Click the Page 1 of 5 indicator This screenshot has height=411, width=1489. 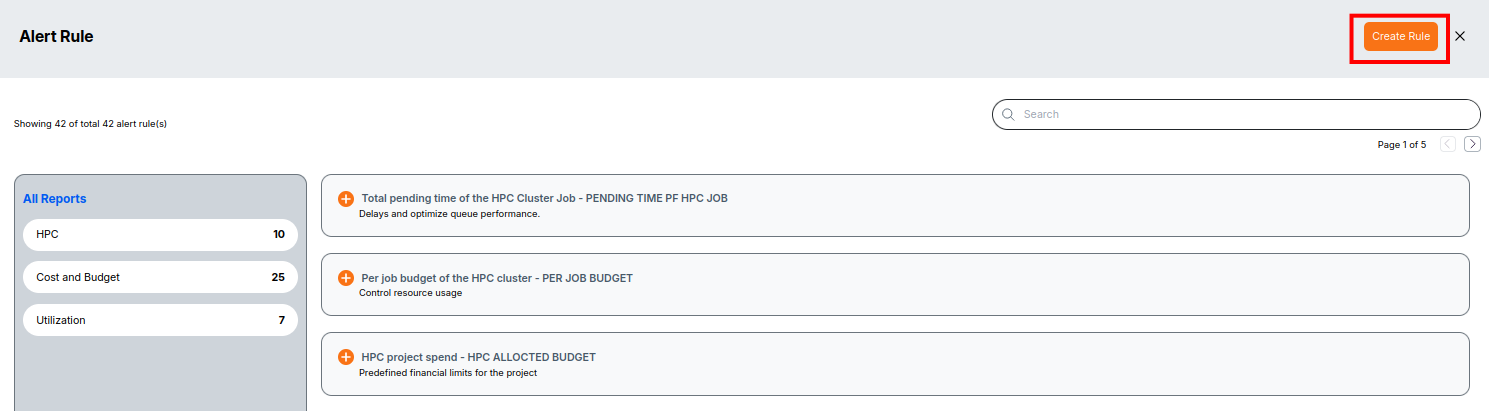pos(1402,145)
